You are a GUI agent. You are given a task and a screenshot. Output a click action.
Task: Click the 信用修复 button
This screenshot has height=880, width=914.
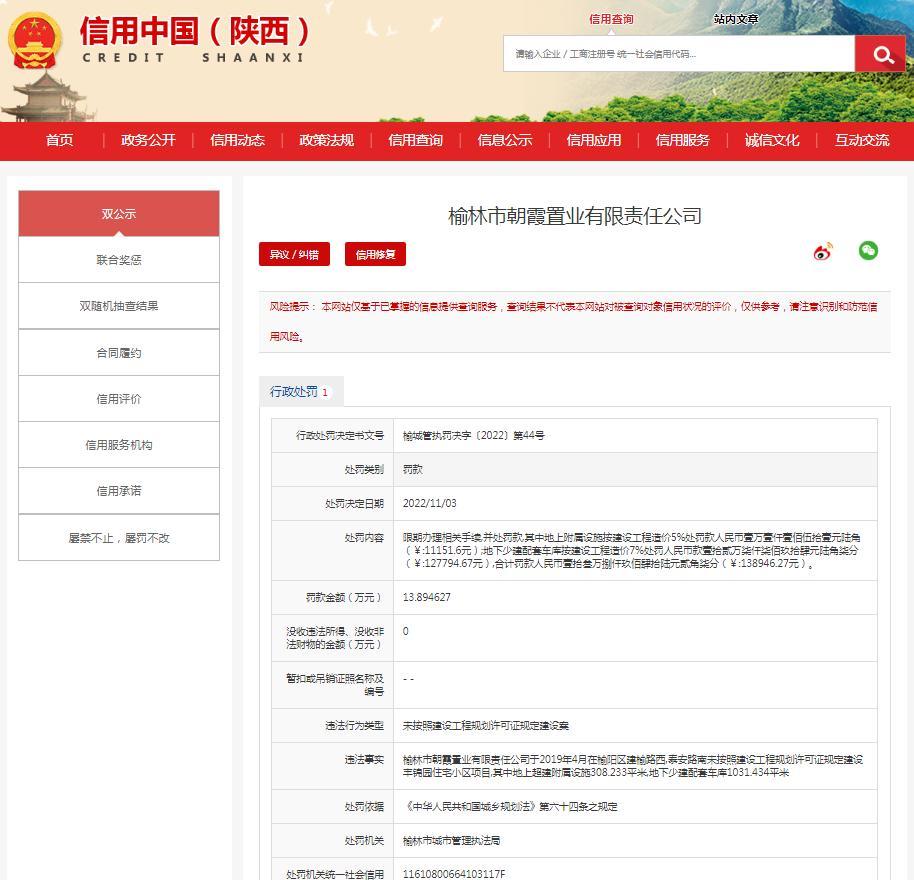tap(375, 254)
